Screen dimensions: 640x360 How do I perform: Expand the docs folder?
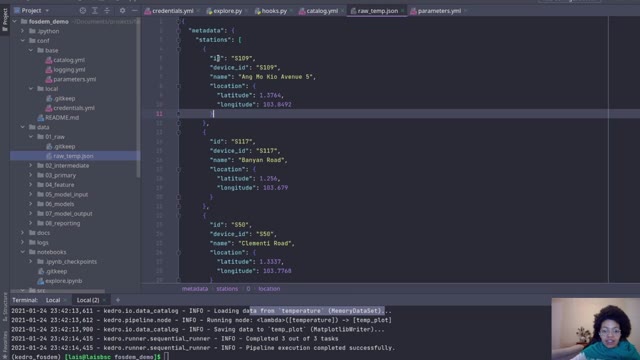pos(22,233)
